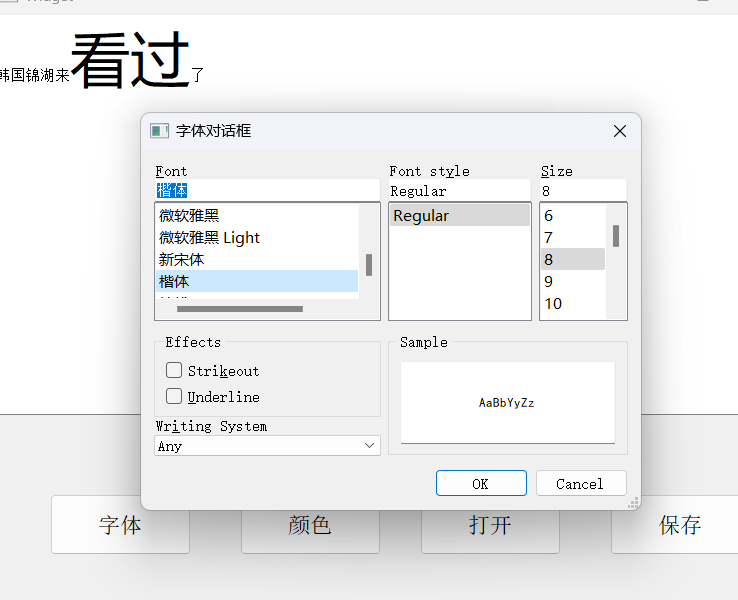Choose 新宋体 from the font list
Image resolution: width=738 pixels, height=600 pixels.
point(182,259)
